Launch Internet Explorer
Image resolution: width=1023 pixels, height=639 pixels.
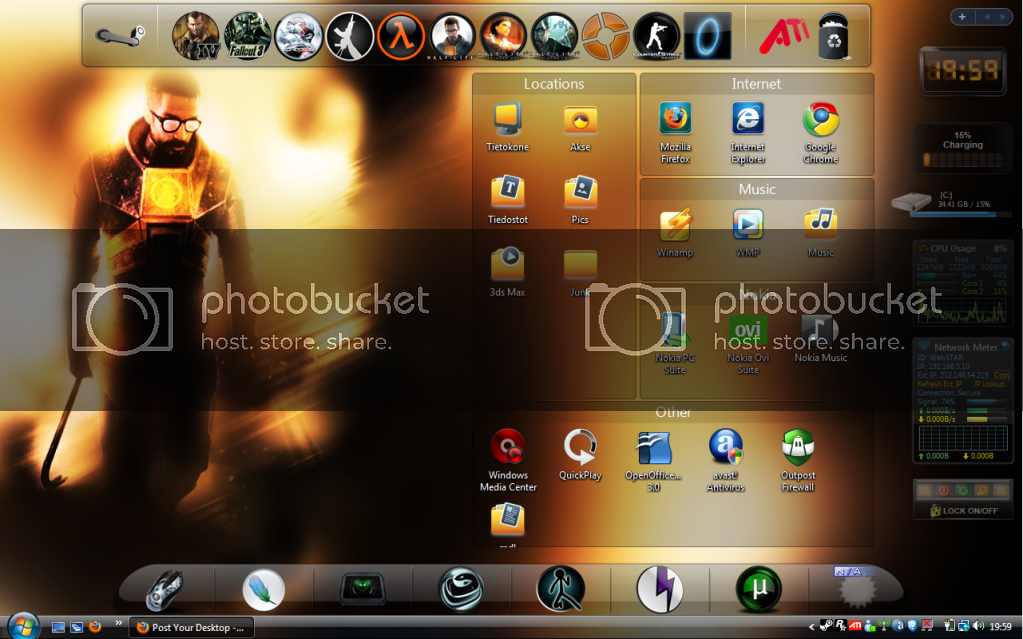coord(748,134)
